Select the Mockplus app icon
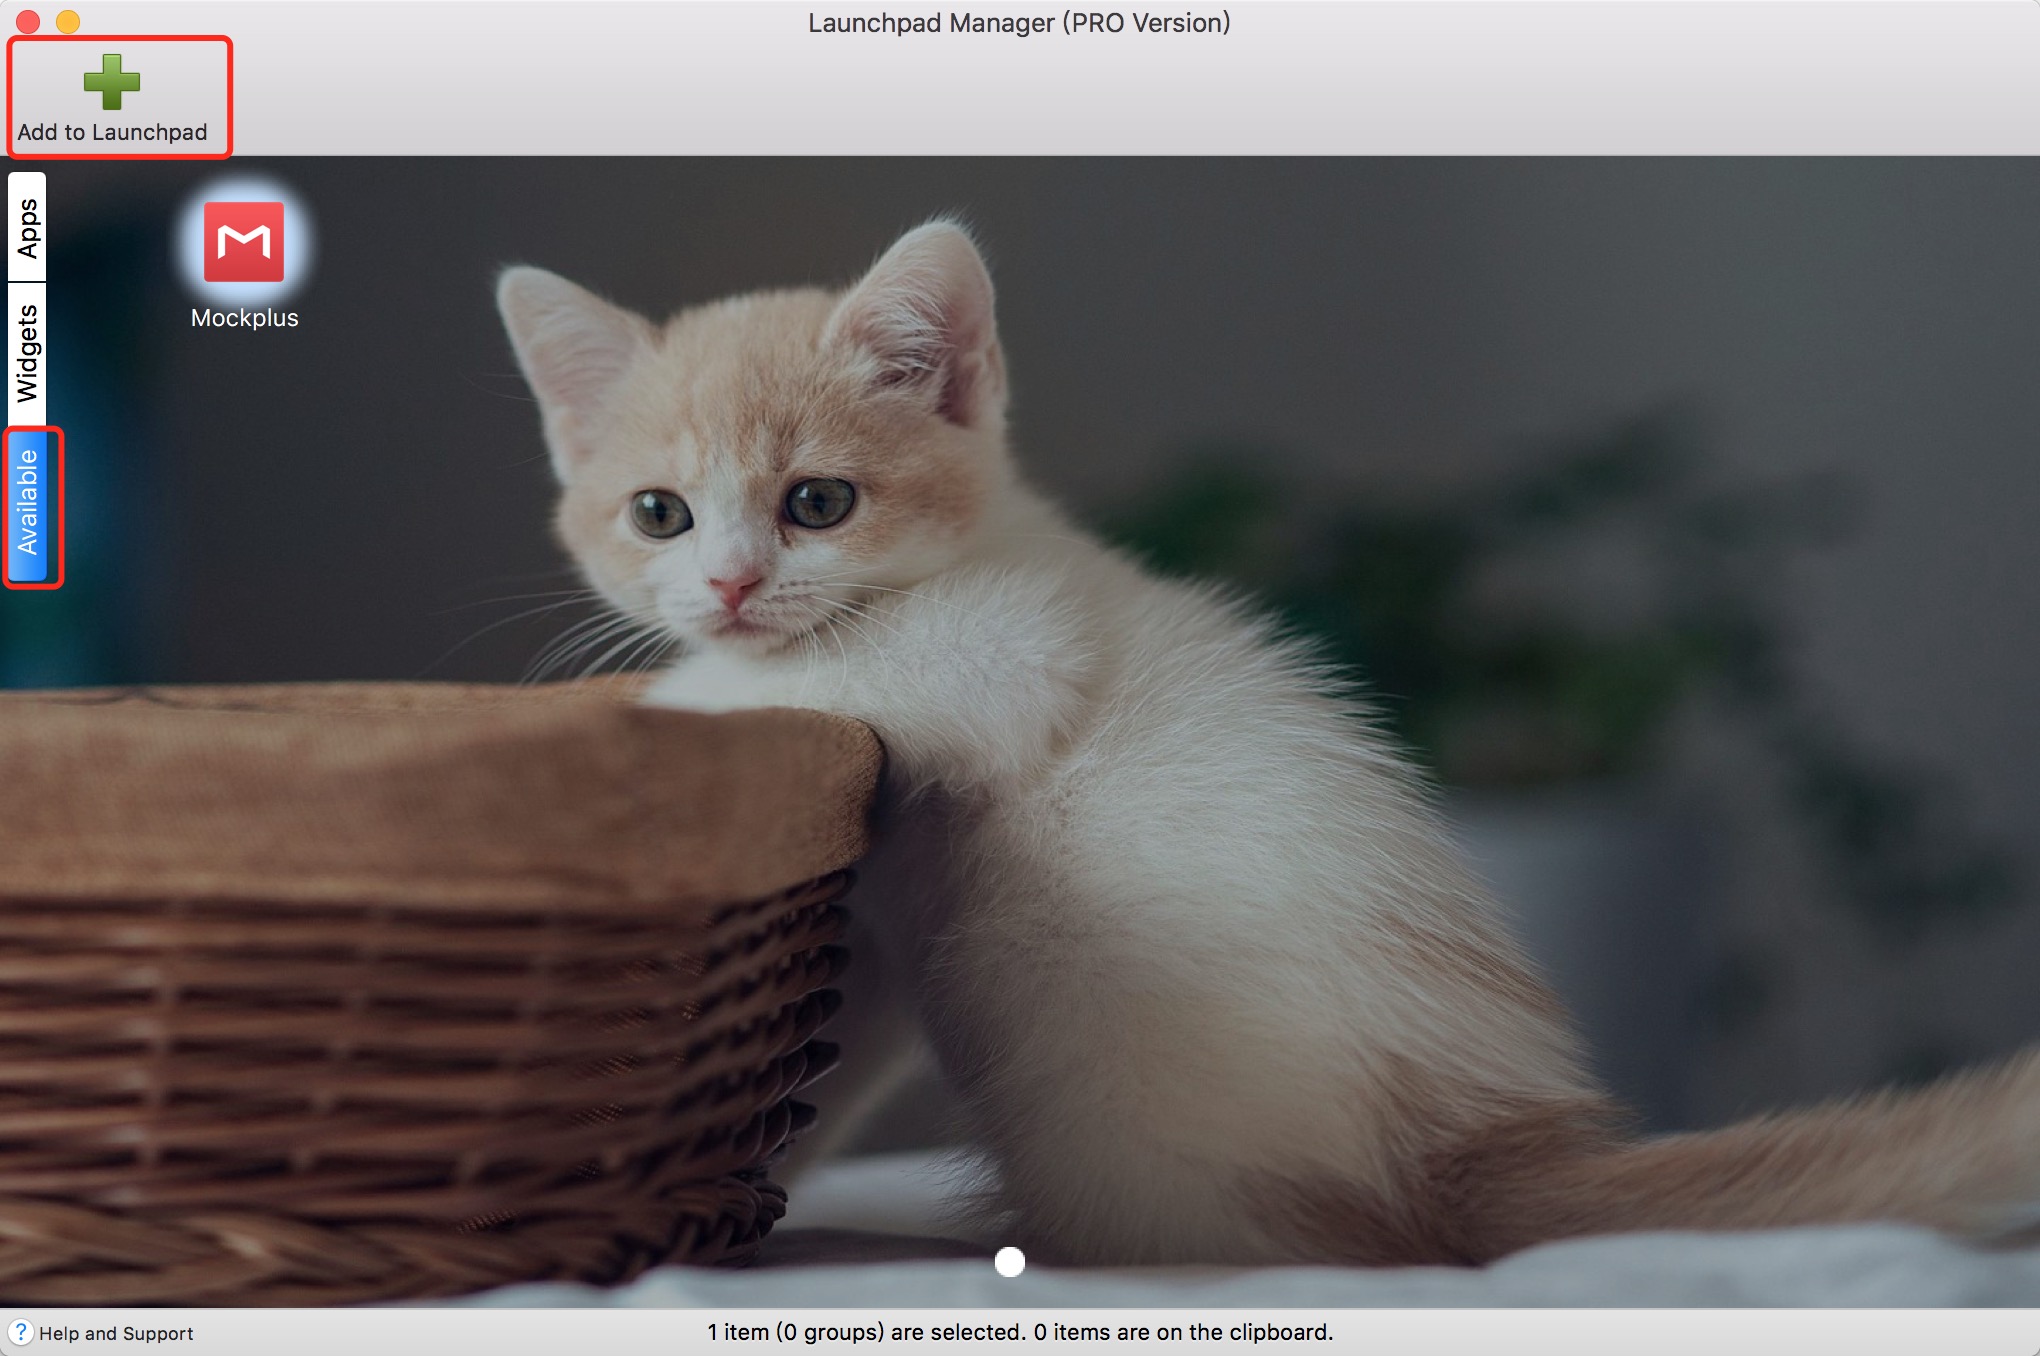The image size is (2040, 1356). pyautogui.click(x=244, y=242)
